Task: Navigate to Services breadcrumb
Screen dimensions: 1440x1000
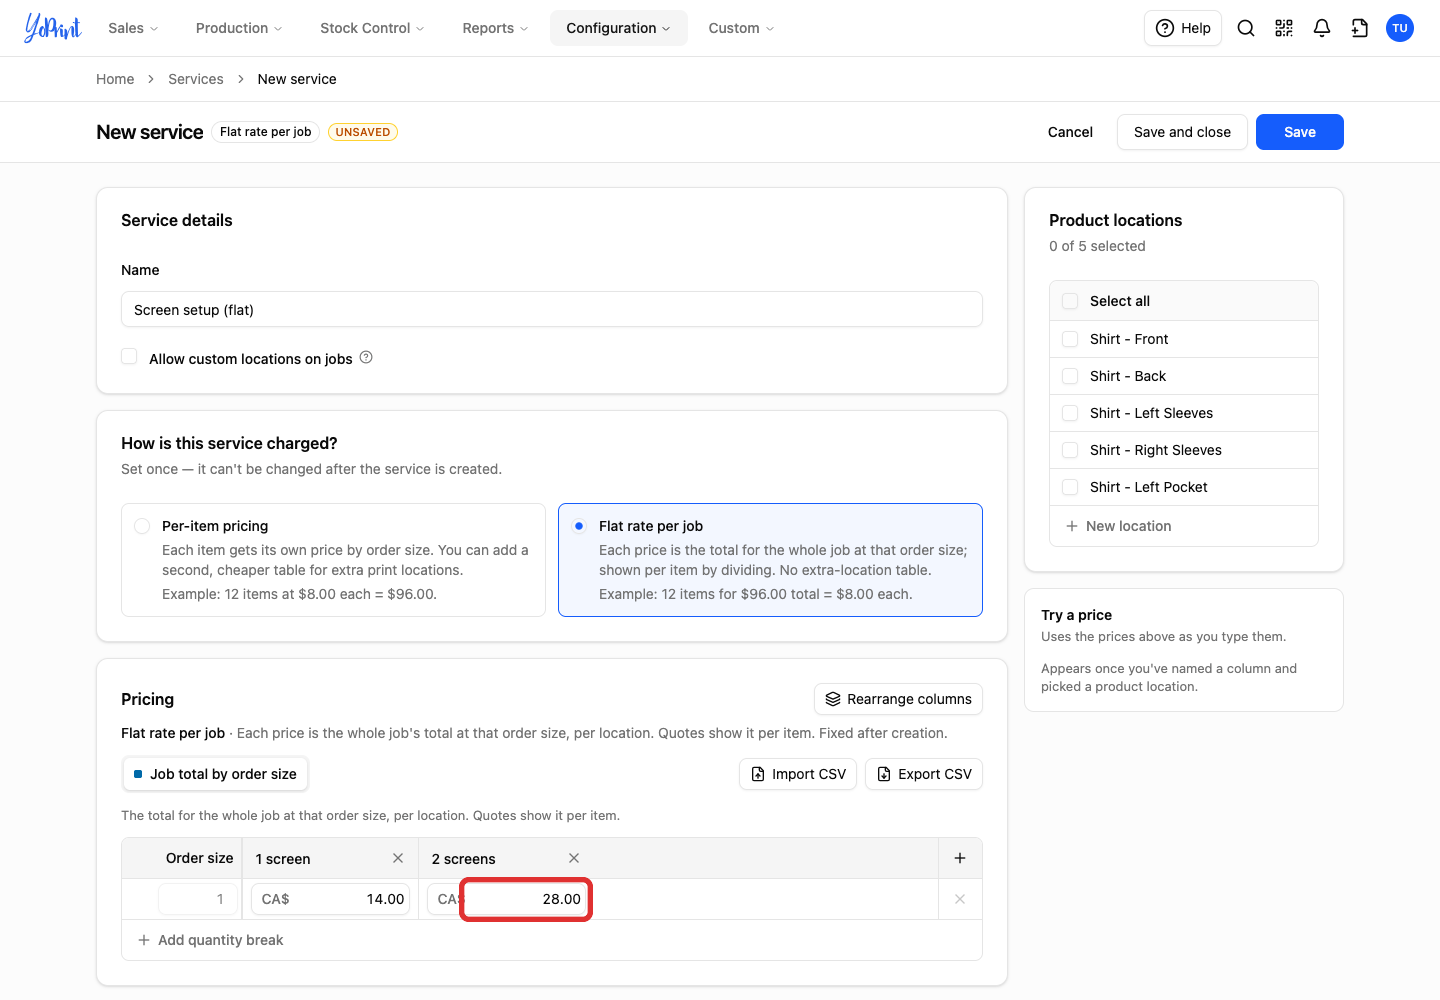Action: (196, 79)
